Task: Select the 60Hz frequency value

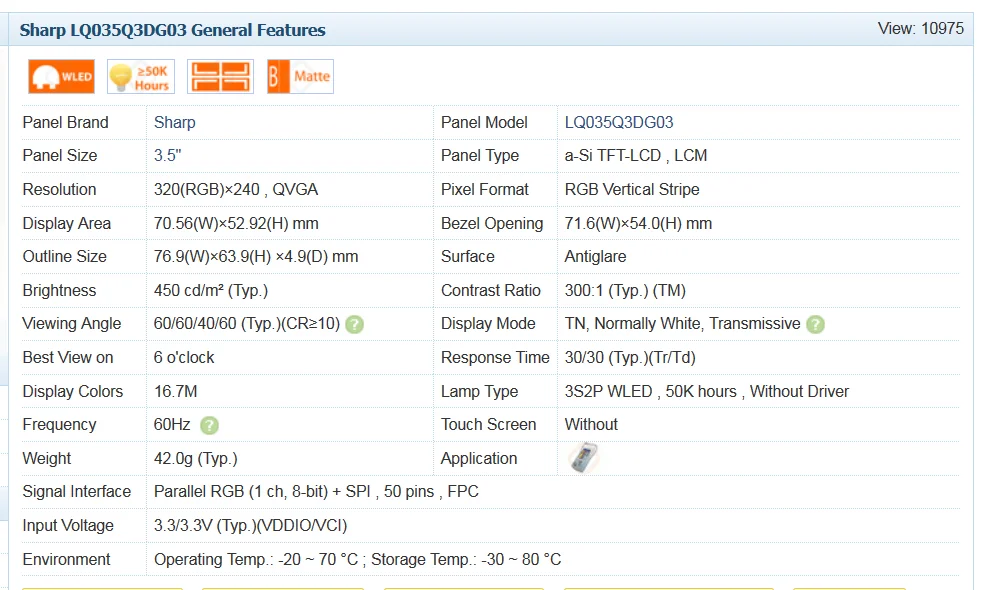Action: (x=172, y=424)
